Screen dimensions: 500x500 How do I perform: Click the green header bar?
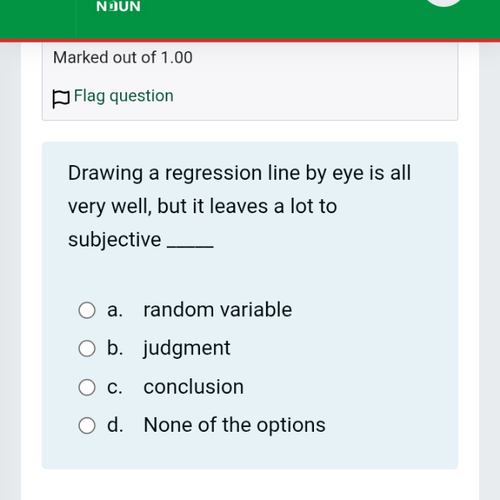tap(250, 20)
